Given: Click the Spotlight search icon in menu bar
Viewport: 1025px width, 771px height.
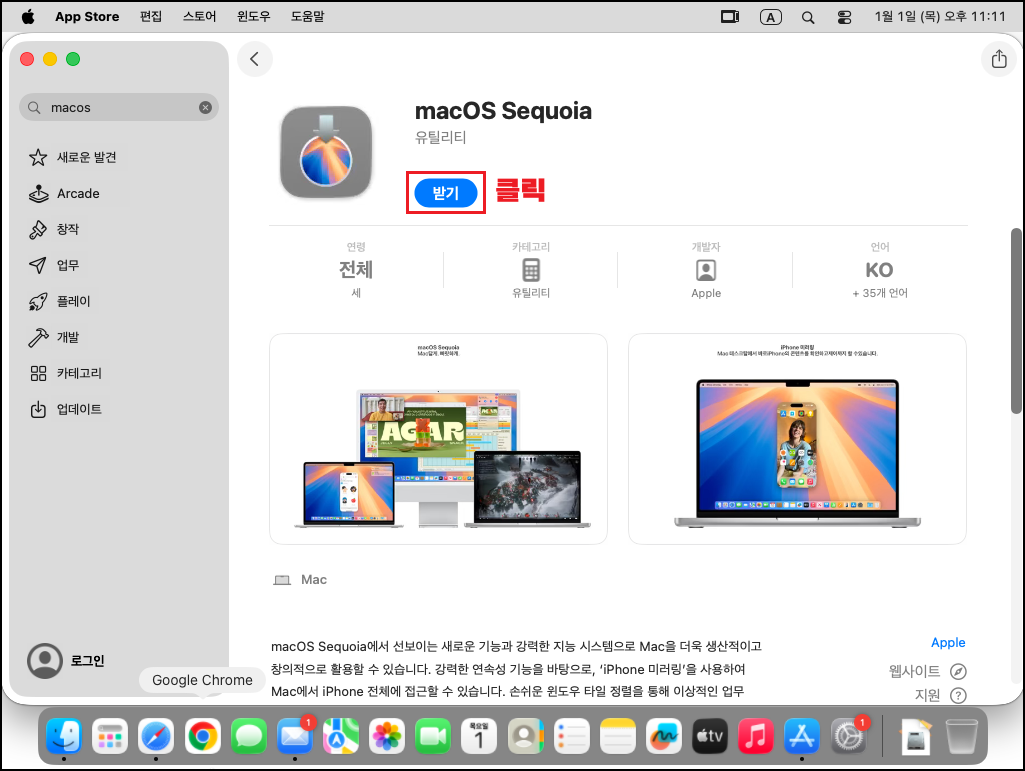Looking at the screenshot, I should (808, 18).
